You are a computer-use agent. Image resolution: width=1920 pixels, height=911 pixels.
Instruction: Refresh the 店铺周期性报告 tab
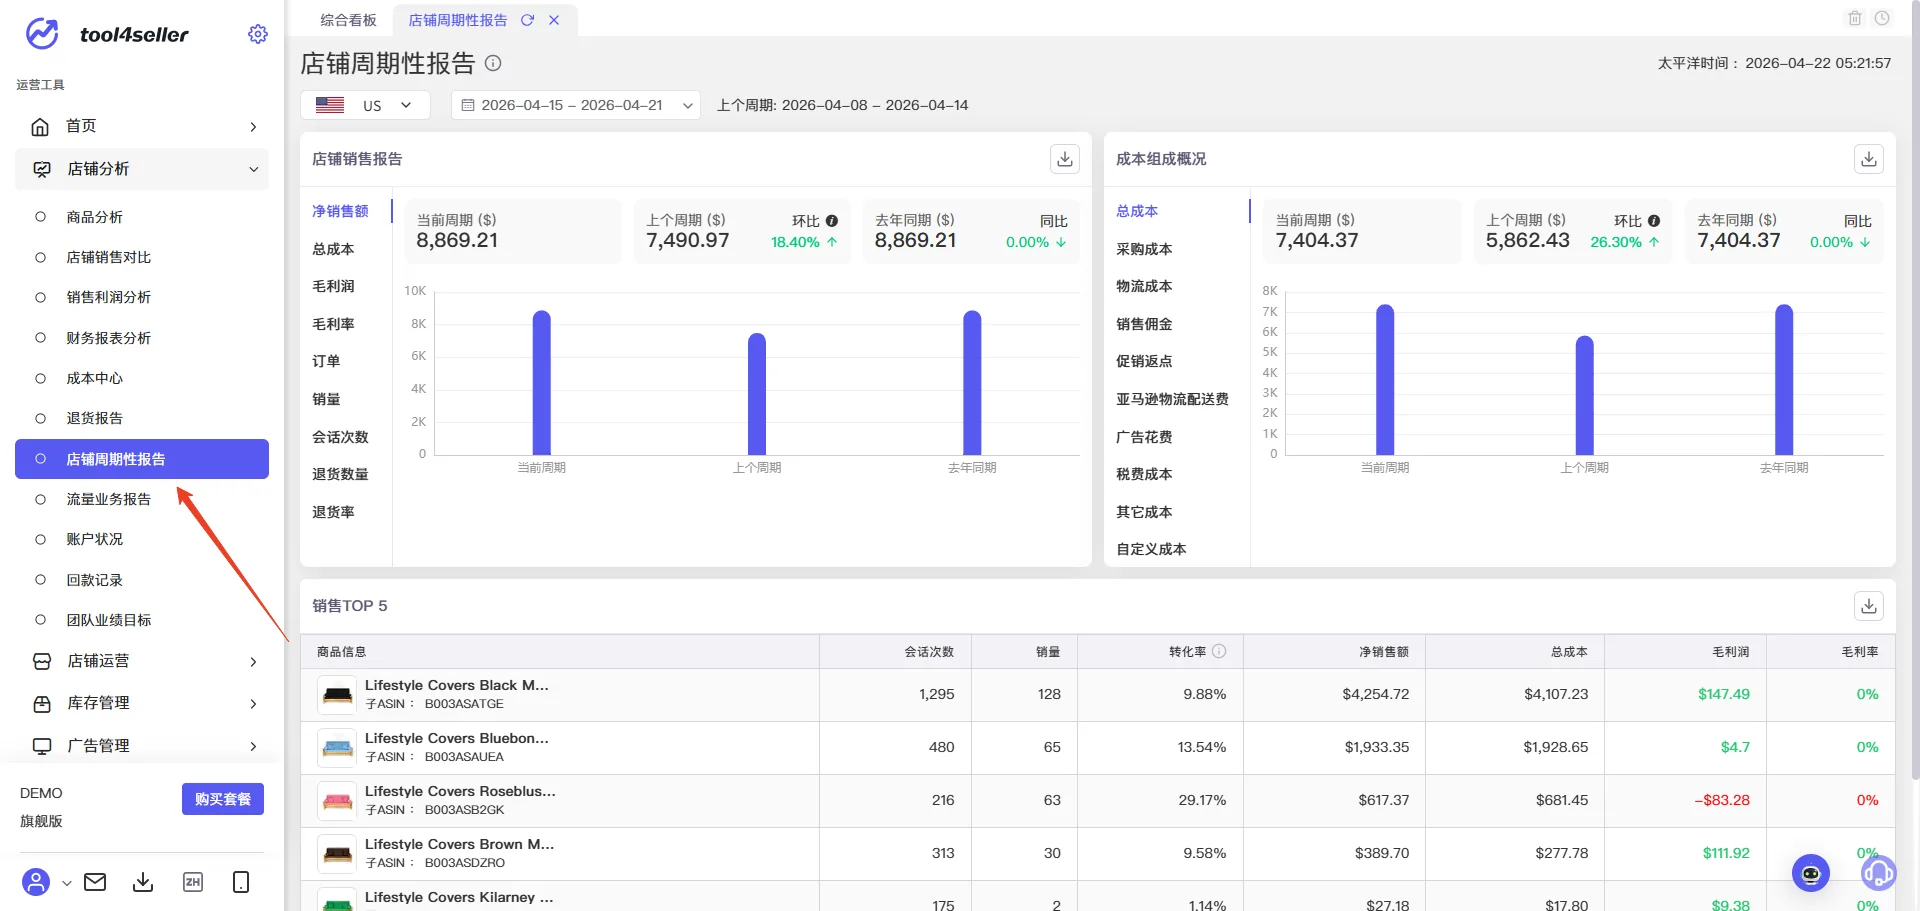pyautogui.click(x=527, y=20)
